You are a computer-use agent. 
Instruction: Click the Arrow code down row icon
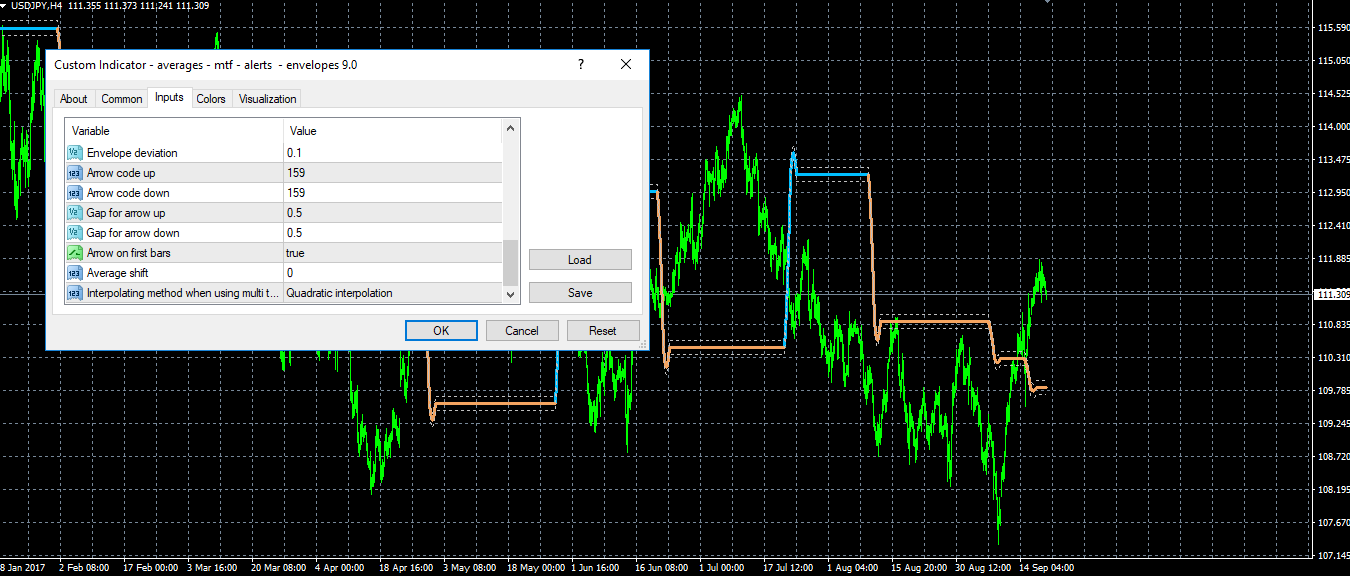(75, 193)
